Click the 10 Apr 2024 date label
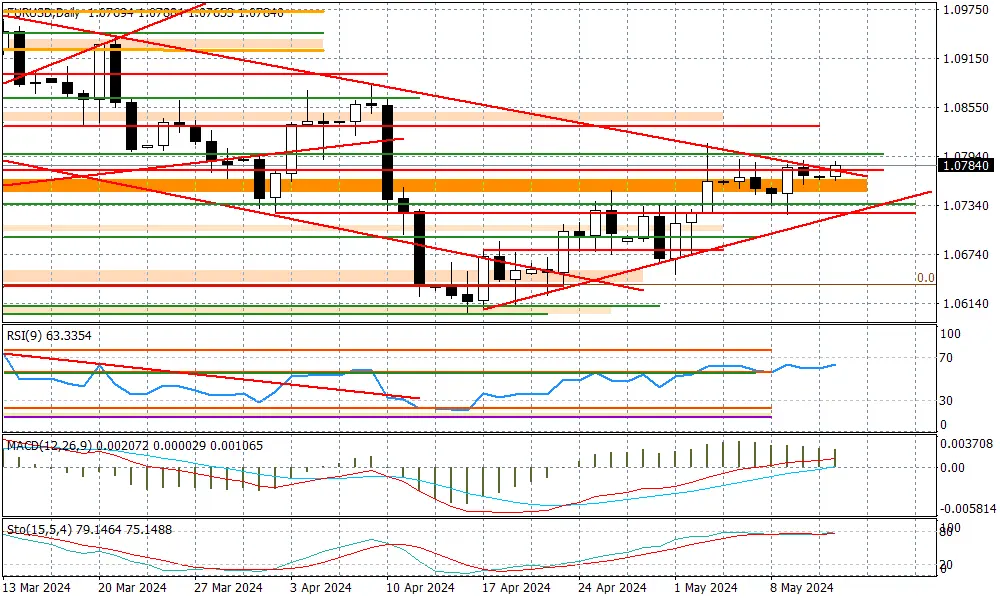Image resolution: width=1000 pixels, height=600 pixels. (x=421, y=588)
